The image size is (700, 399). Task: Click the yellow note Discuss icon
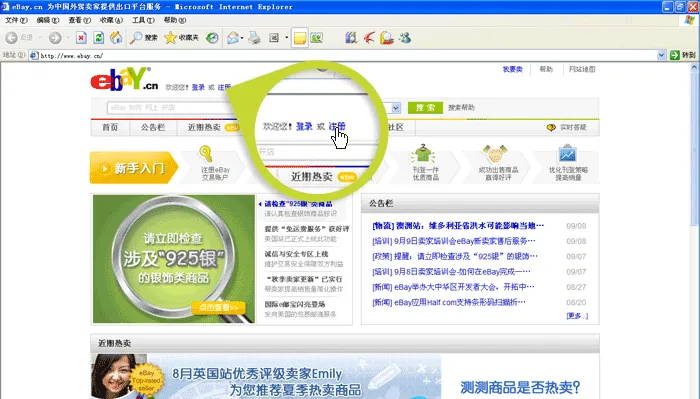point(300,38)
